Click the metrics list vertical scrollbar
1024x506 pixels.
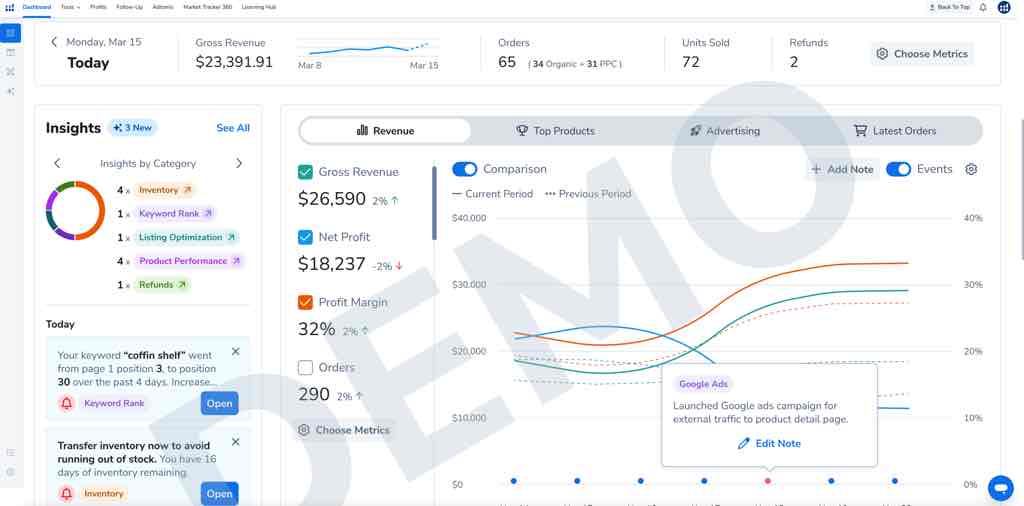(x=433, y=202)
